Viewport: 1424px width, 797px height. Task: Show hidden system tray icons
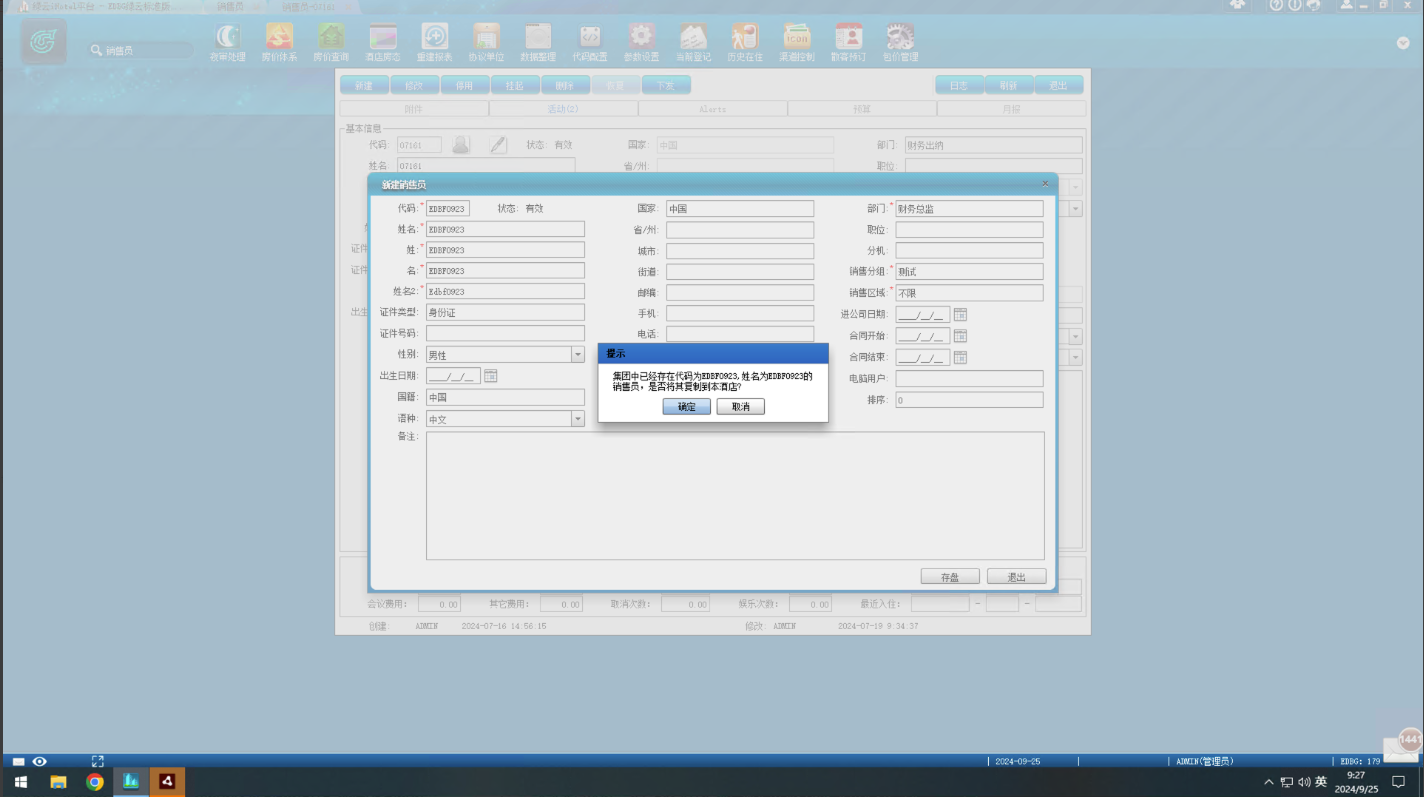pos(1269,782)
